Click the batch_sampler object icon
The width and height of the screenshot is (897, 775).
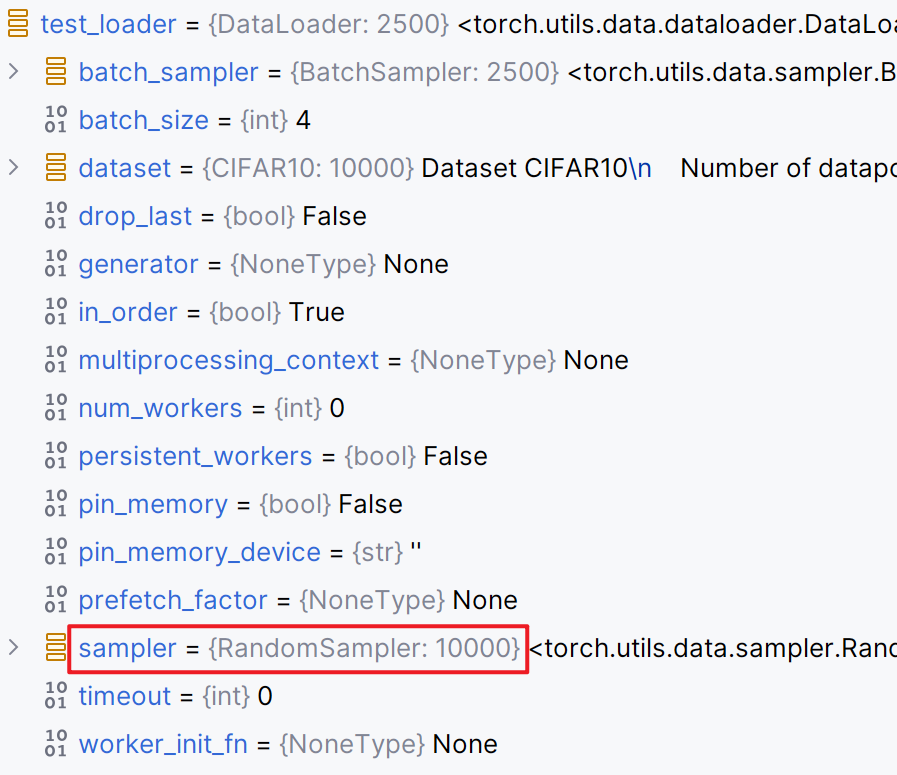coord(56,71)
